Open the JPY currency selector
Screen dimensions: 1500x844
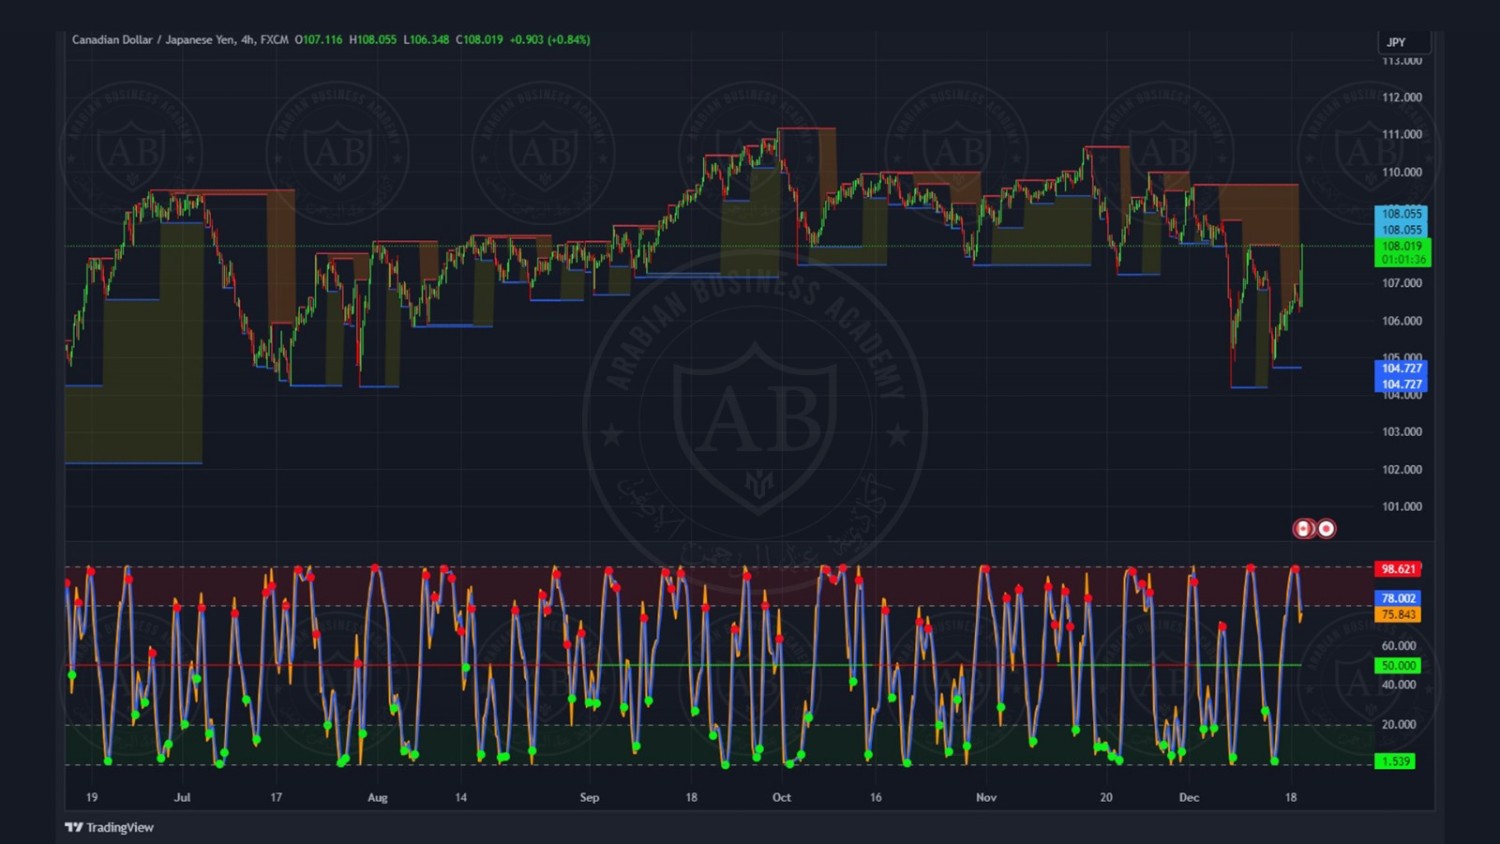[1403, 42]
